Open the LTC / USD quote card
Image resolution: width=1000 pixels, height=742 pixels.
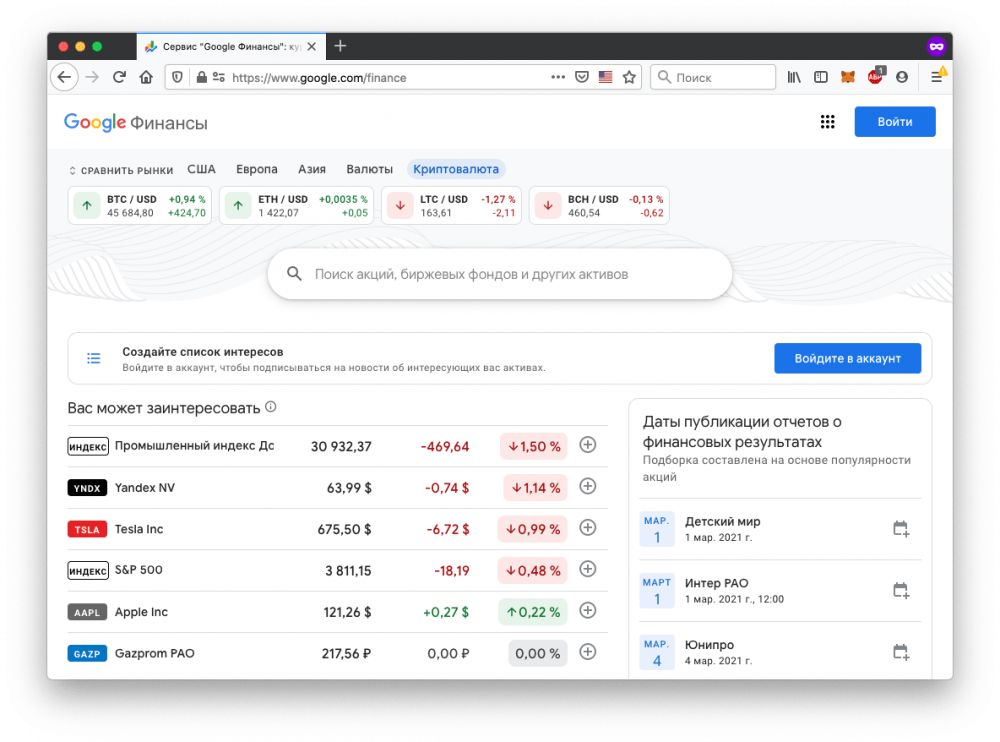pyautogui.click(x=452, y=205)
